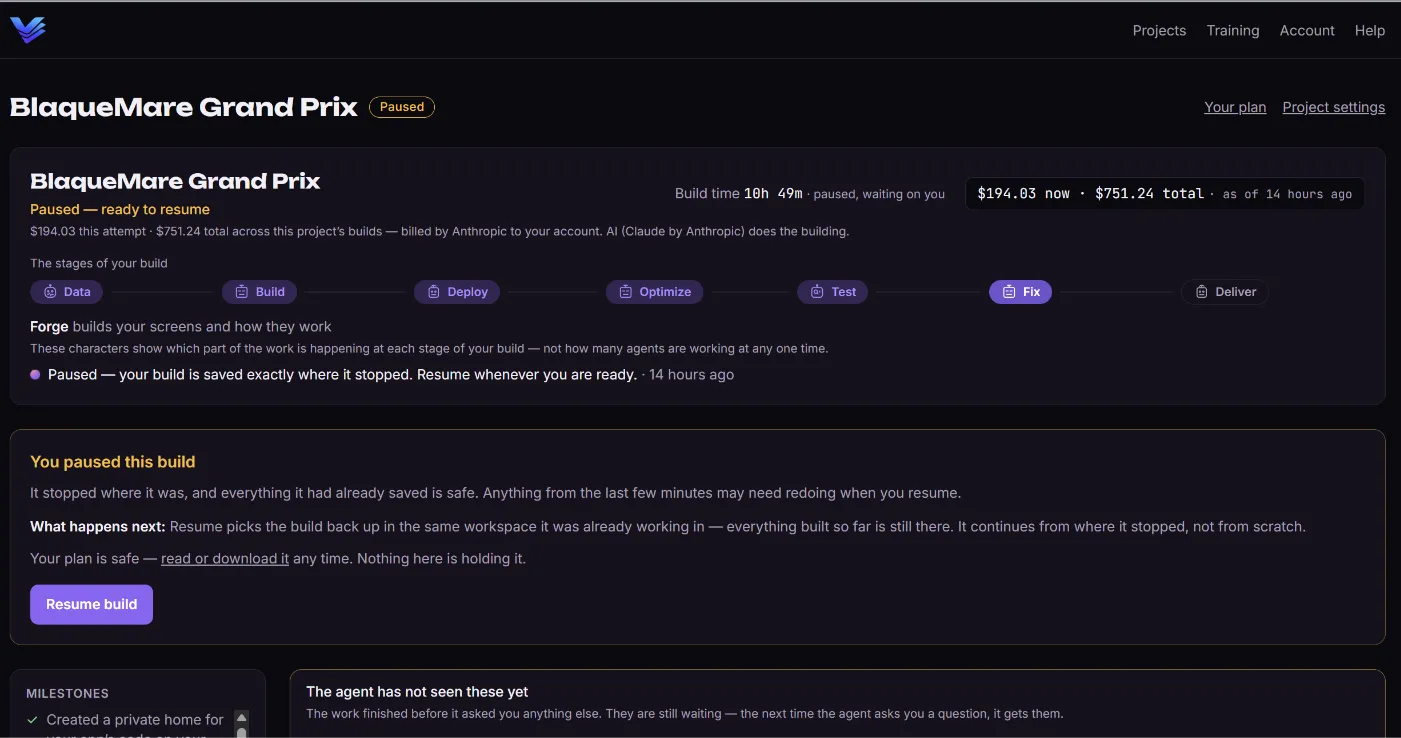1401x738 pixels.
Task: Click the purple paused status dot
Action: click(x=35, y=375)
